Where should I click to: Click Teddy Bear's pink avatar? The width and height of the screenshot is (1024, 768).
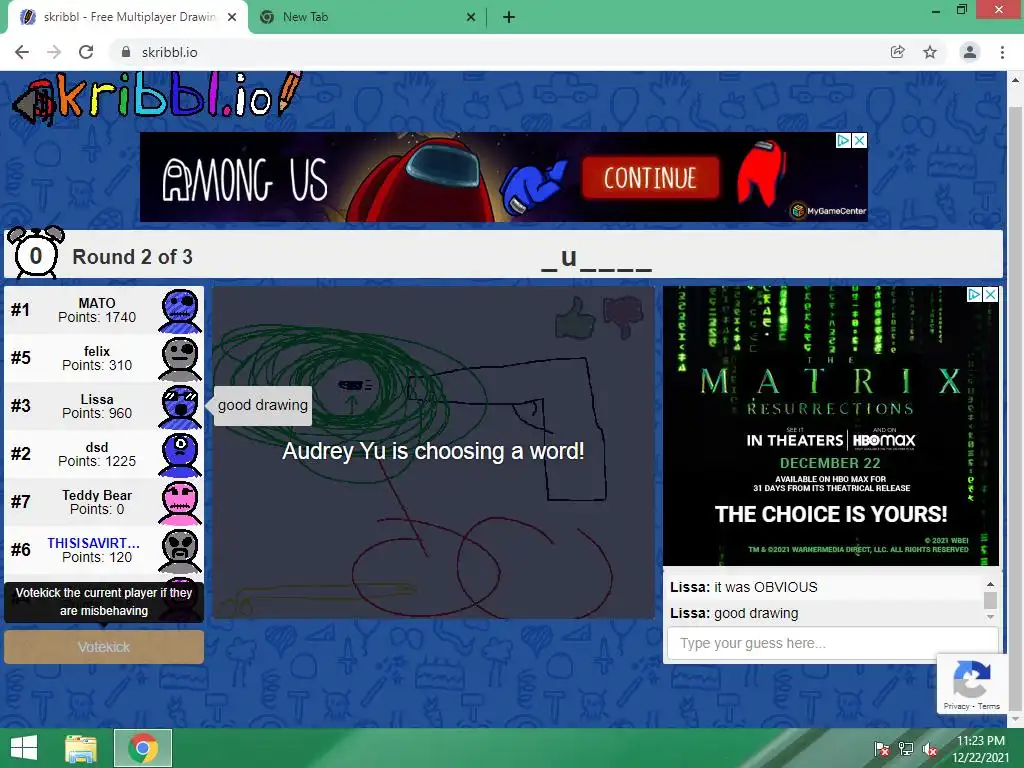[180, 503]
